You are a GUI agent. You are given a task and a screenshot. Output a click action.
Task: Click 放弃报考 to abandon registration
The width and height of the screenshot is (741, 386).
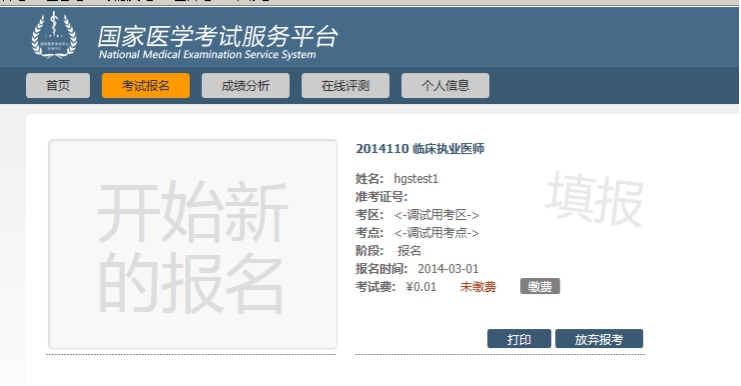(599, 339)
